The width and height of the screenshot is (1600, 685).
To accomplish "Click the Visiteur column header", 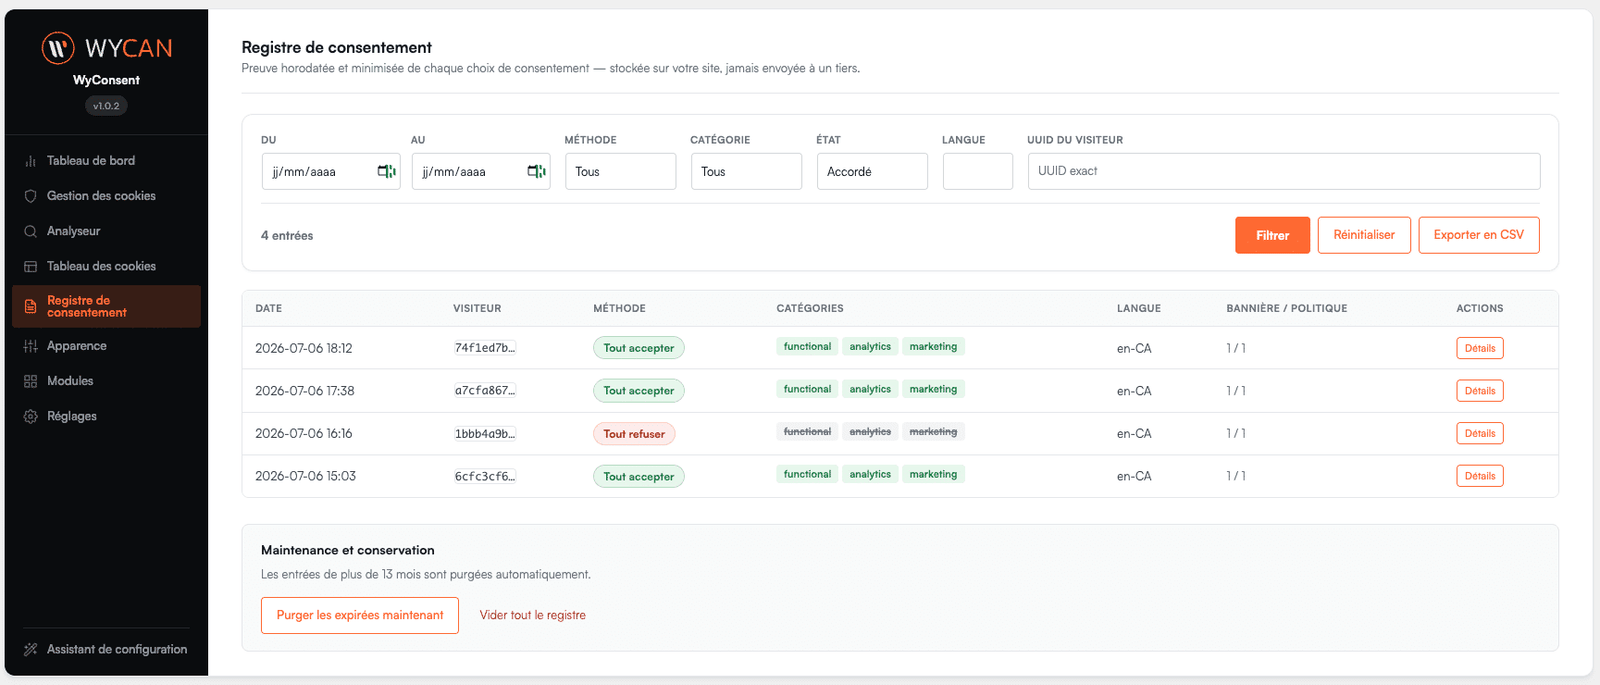I will [477, 308].
